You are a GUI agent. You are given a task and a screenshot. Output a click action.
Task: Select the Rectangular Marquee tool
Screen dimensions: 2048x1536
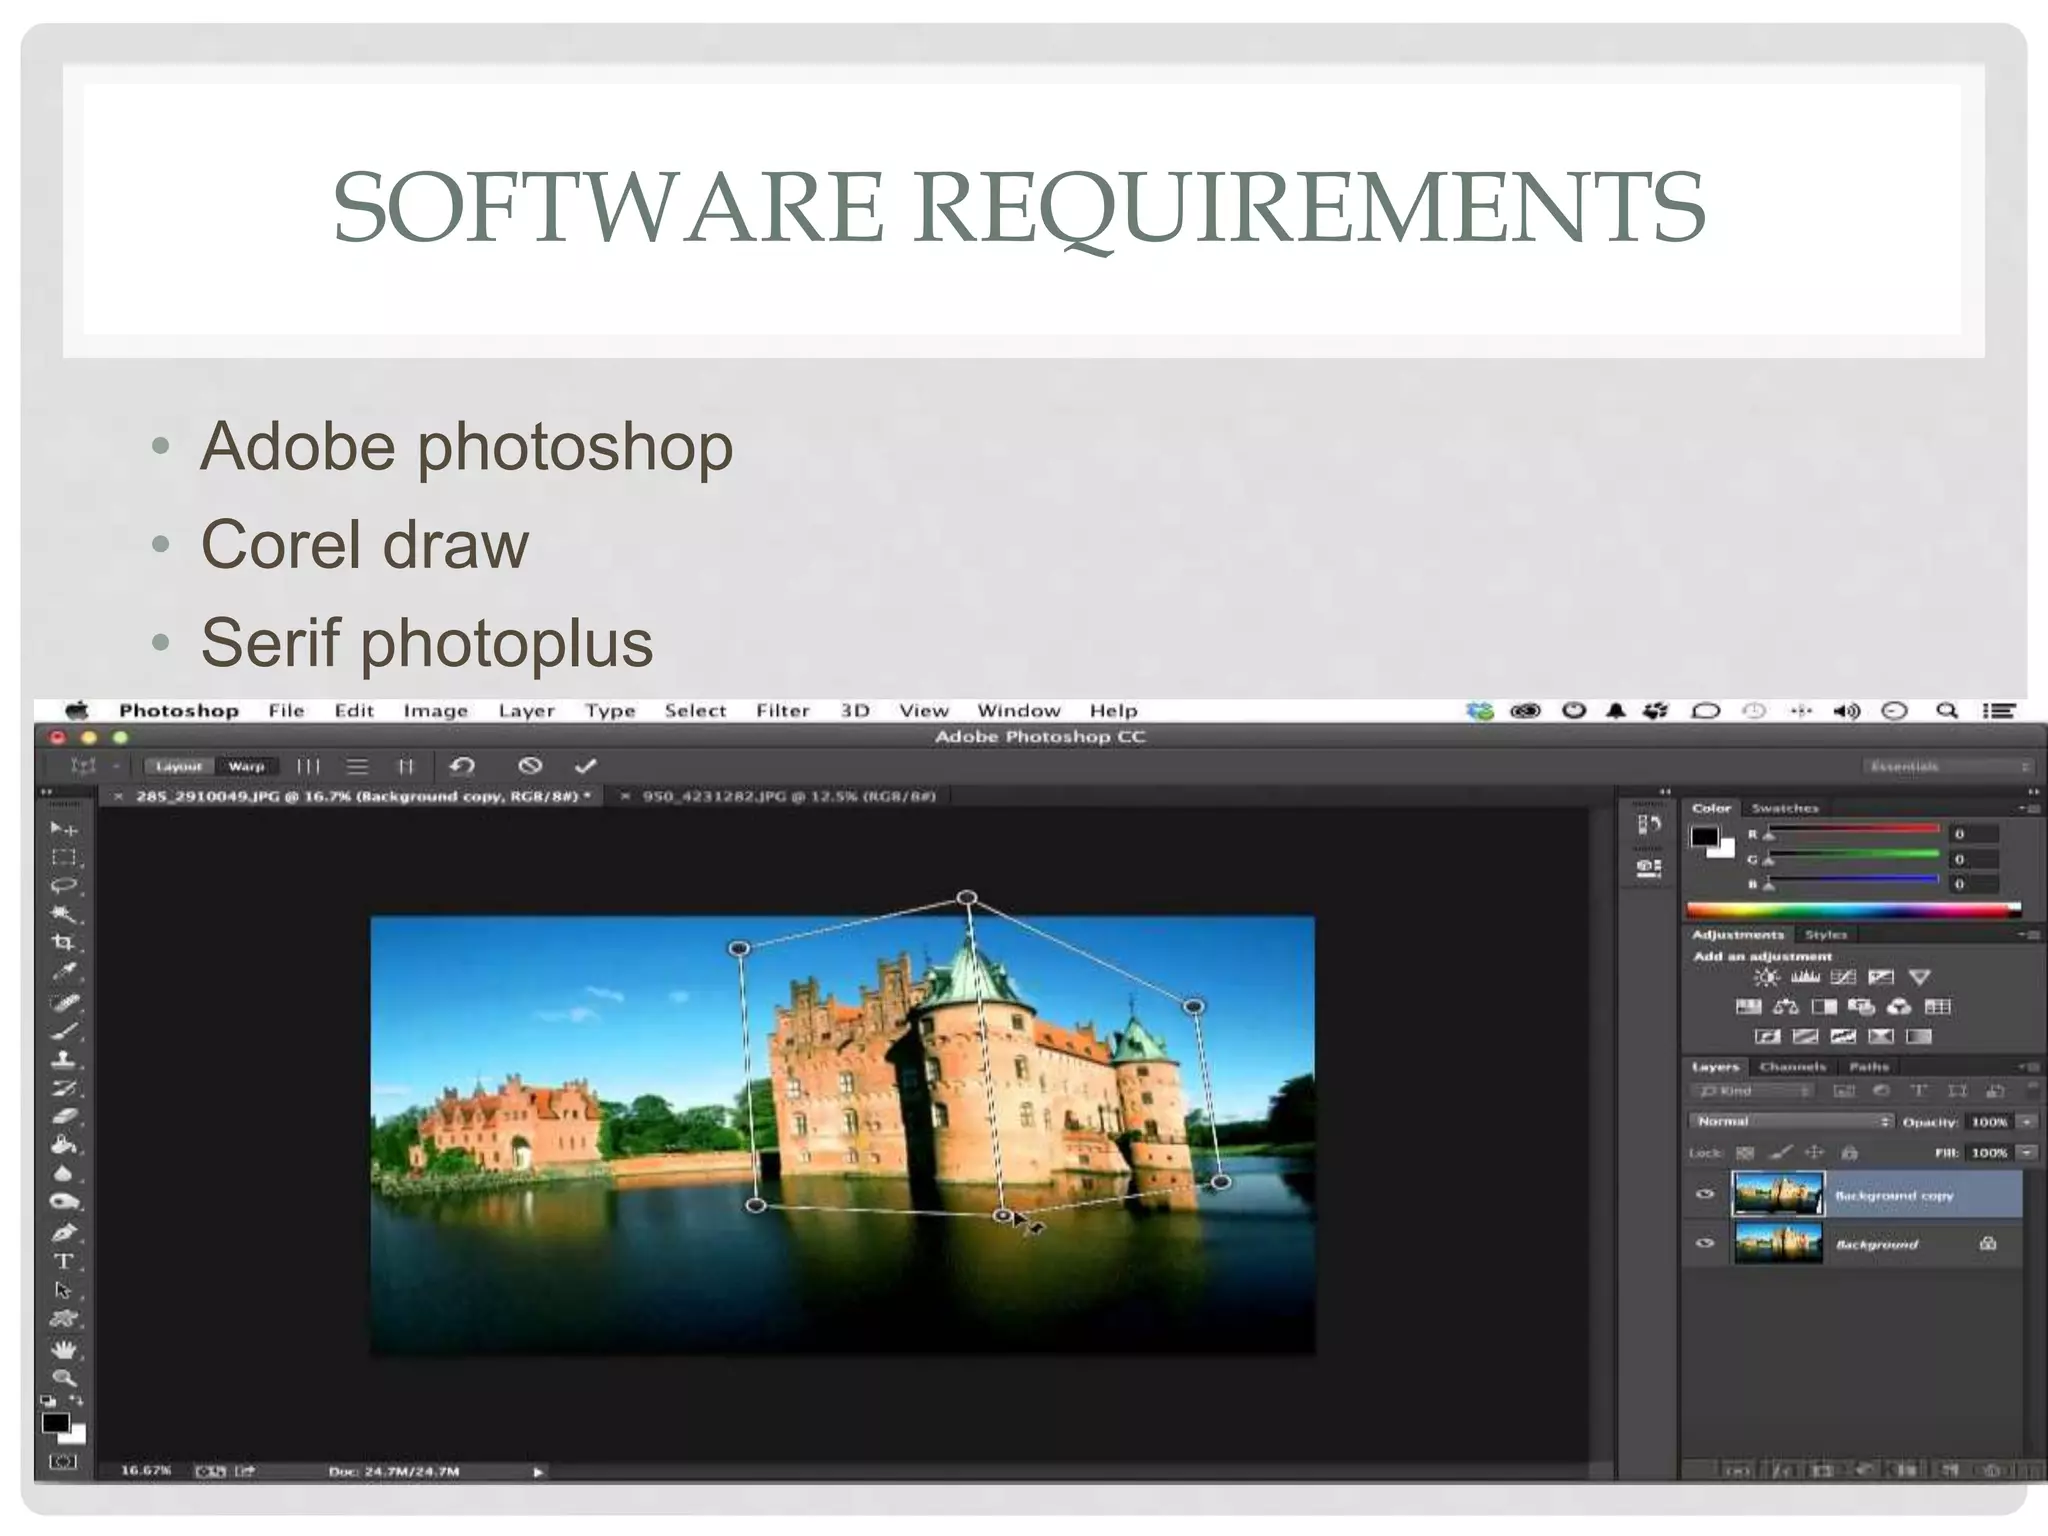pyautogui.click(x=63, y=857)
